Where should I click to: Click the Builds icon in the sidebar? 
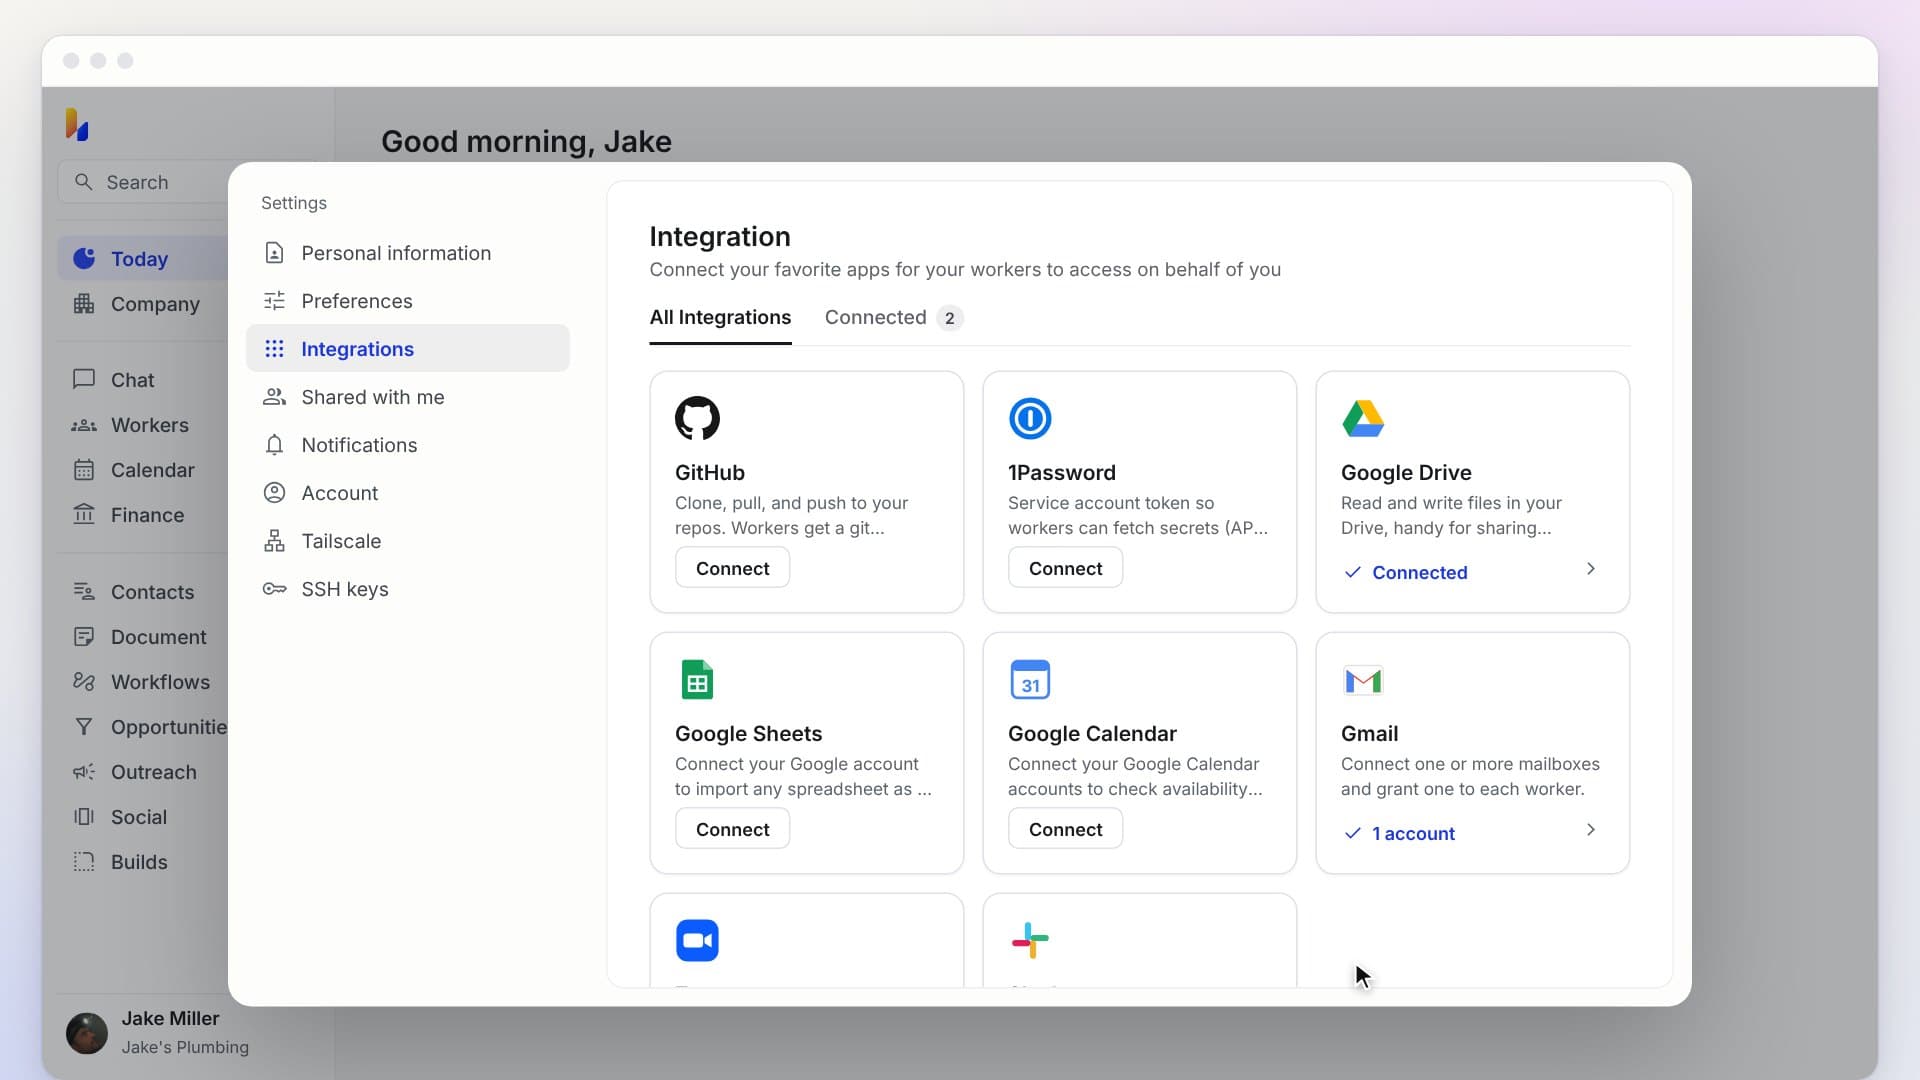[x=84, y=861]
